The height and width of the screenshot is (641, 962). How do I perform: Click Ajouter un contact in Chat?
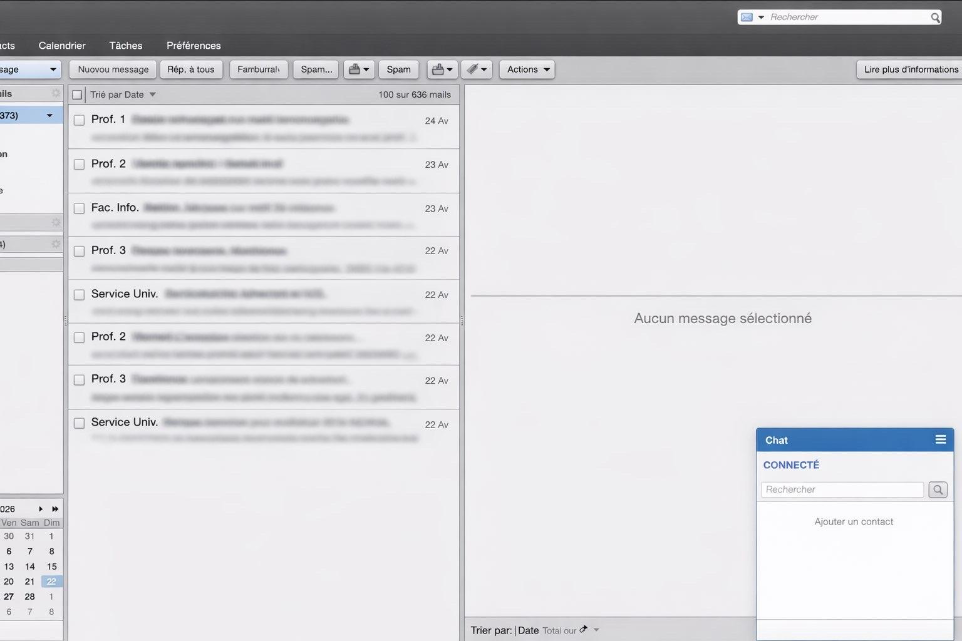[x=854, y=522]
